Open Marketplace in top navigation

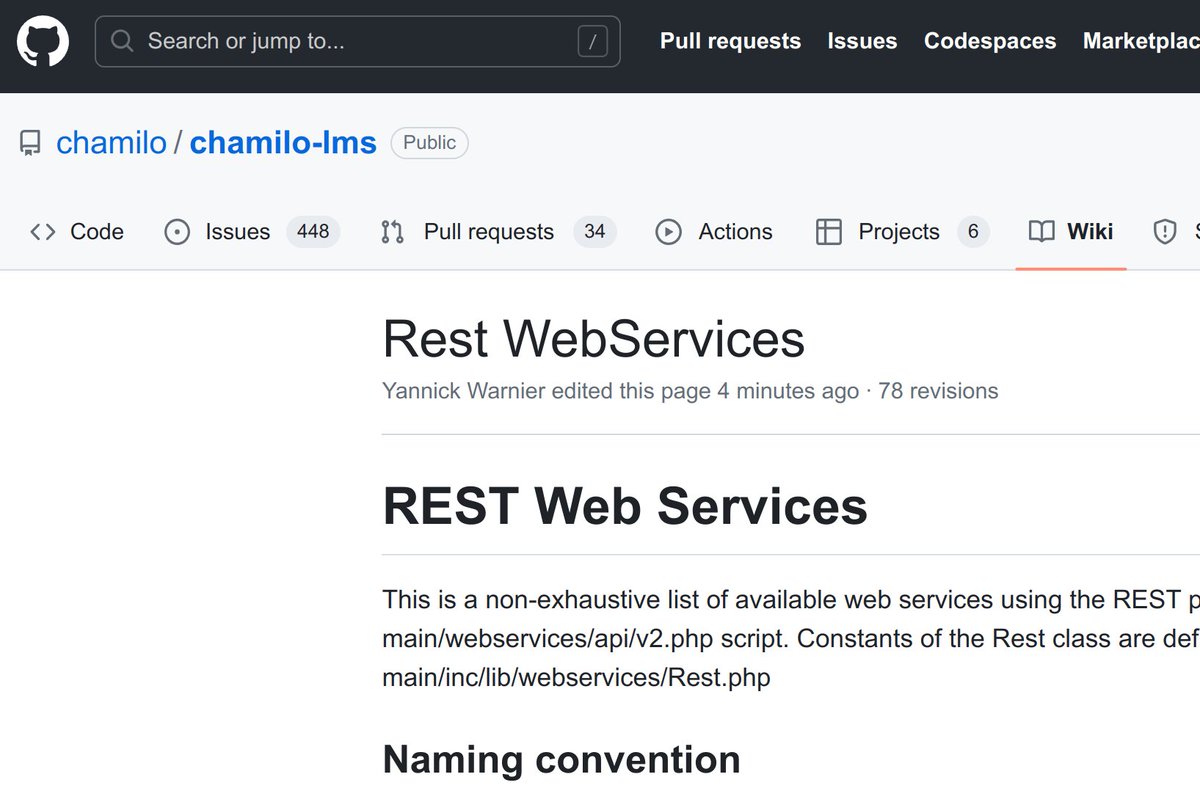click(1141, 41)
